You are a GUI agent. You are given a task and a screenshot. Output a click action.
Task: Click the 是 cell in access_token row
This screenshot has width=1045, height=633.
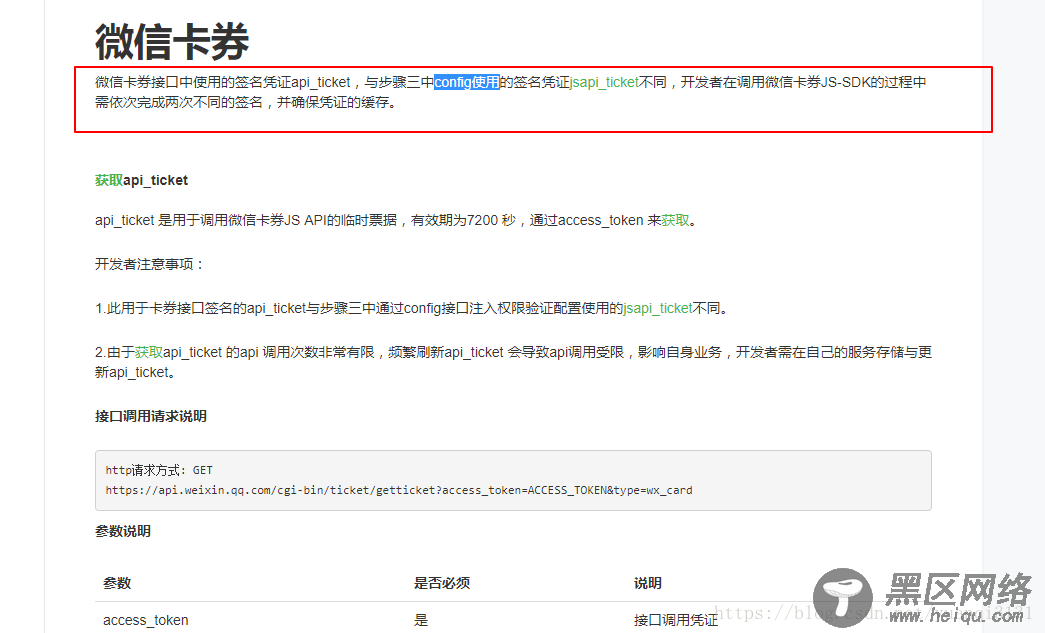point(421,620)
